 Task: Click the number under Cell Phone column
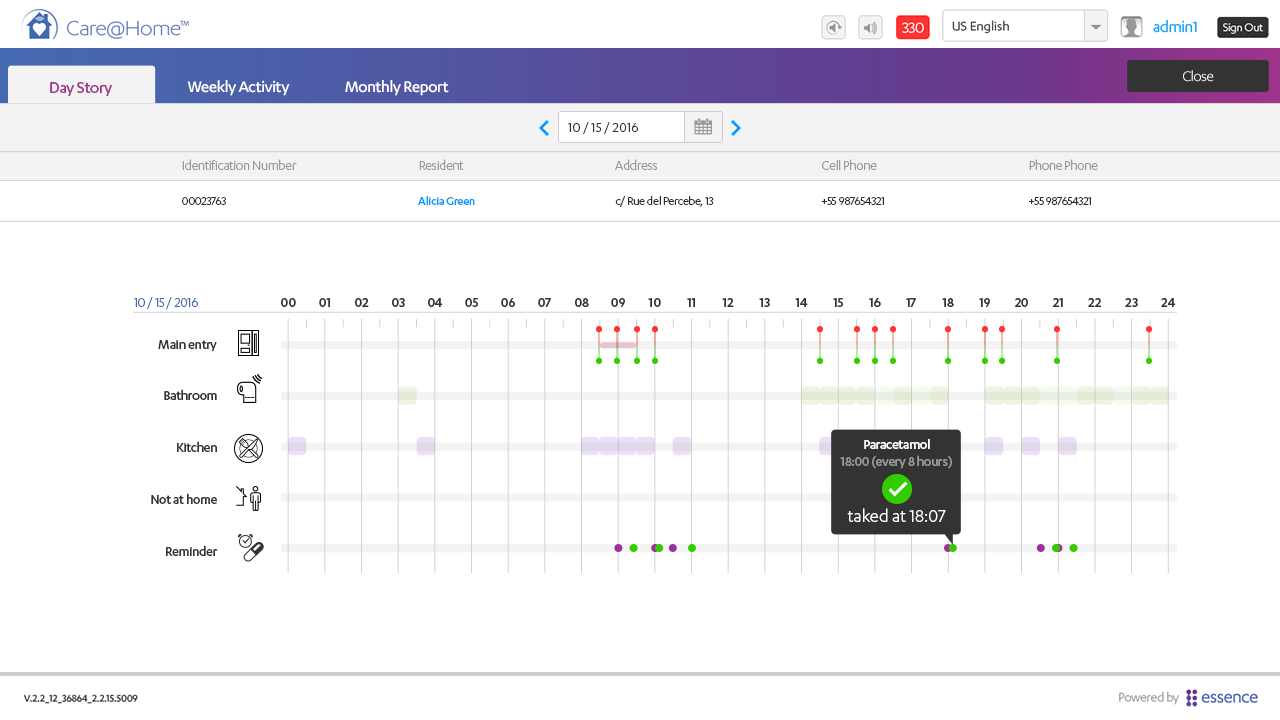click(853, 201)
